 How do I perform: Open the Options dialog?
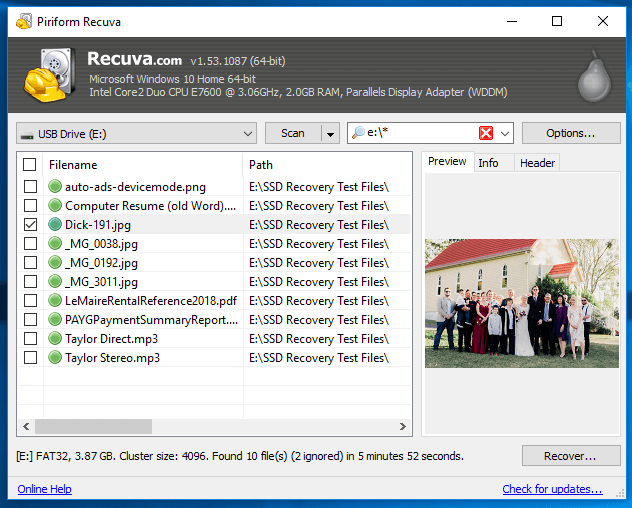(x=571, y=133)
